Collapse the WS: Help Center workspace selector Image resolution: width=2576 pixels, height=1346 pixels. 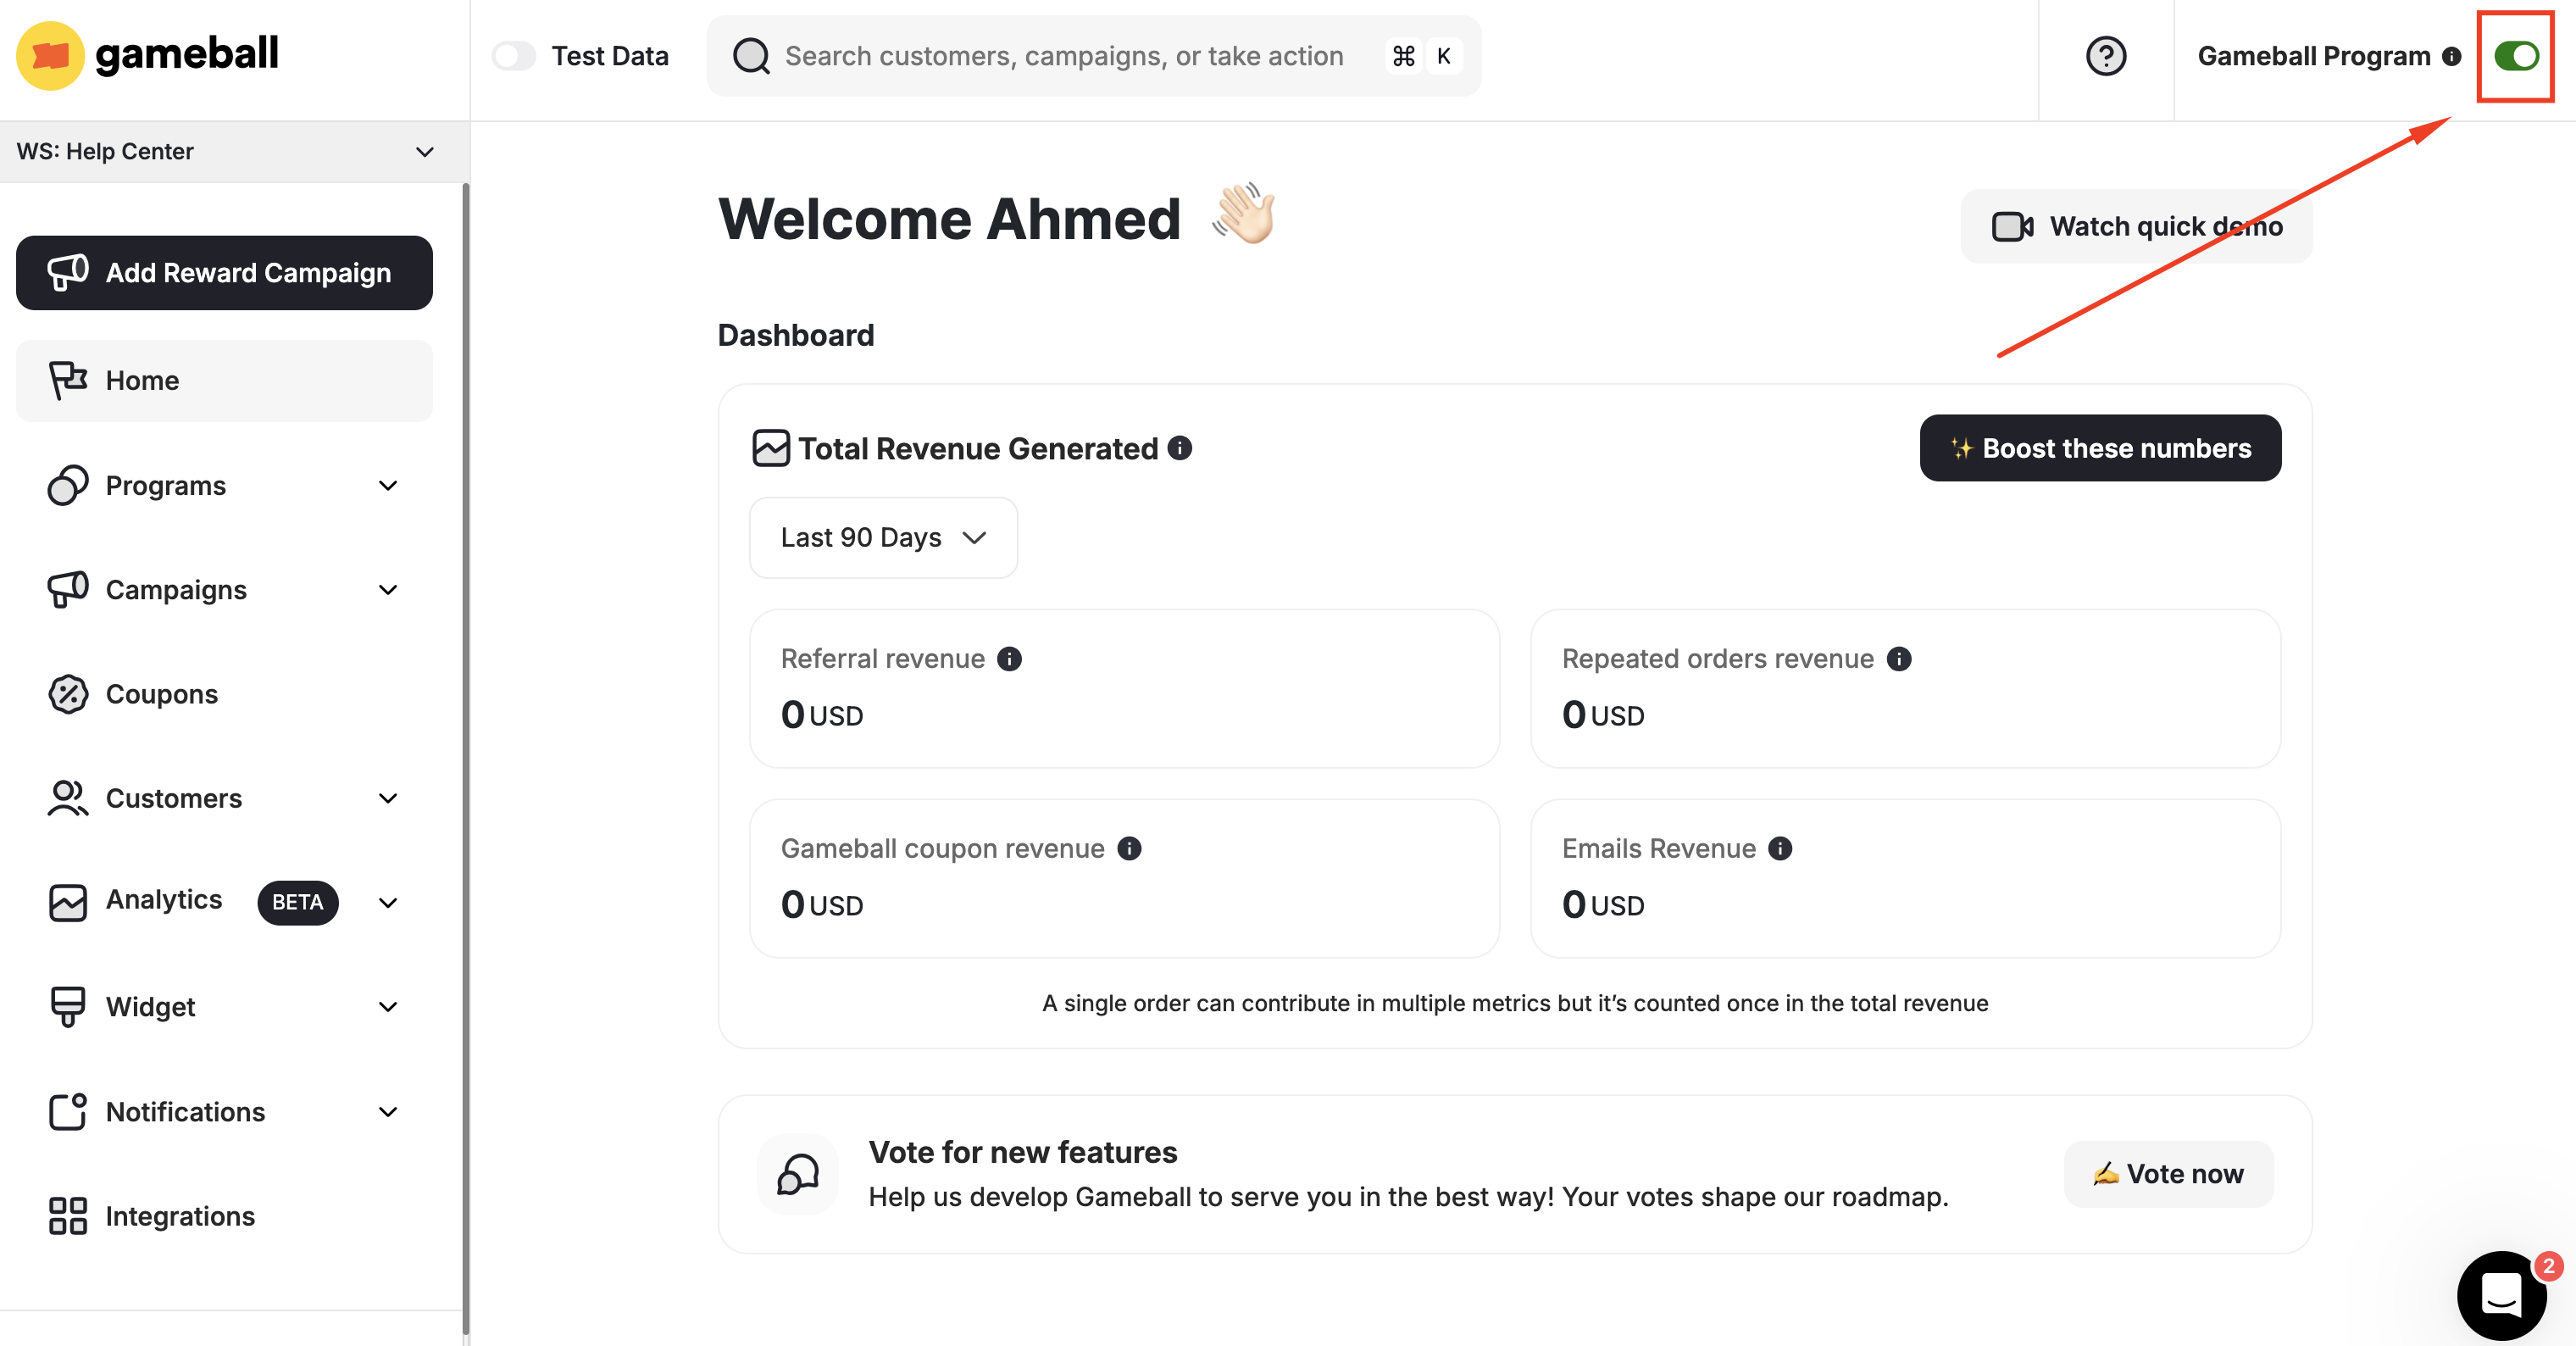tap(424, 152)
